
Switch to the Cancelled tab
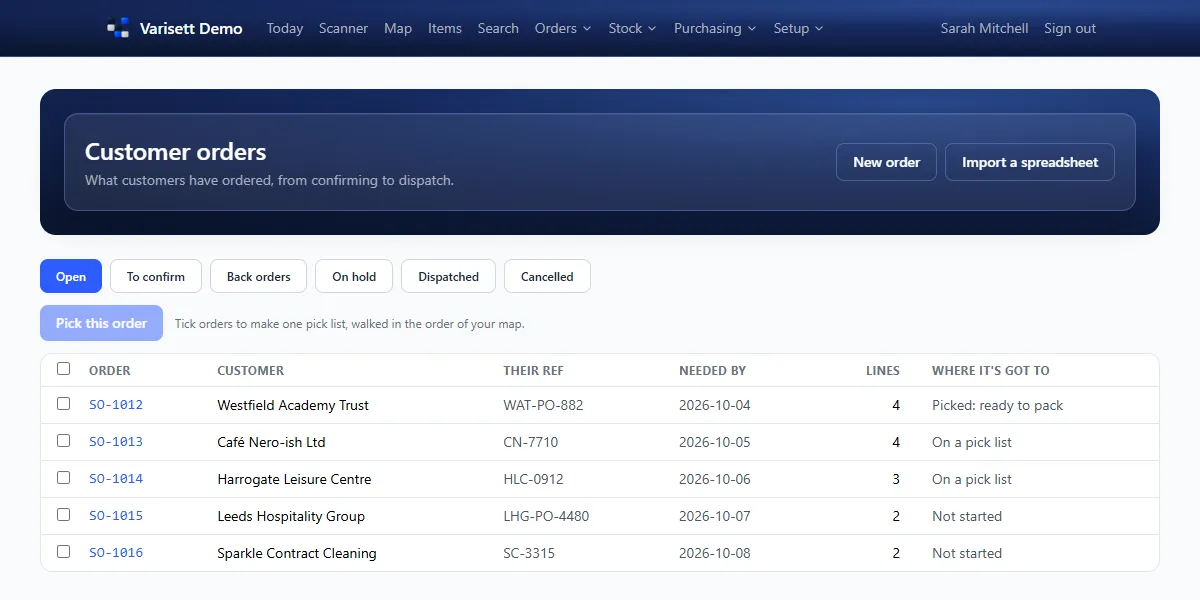547,276
